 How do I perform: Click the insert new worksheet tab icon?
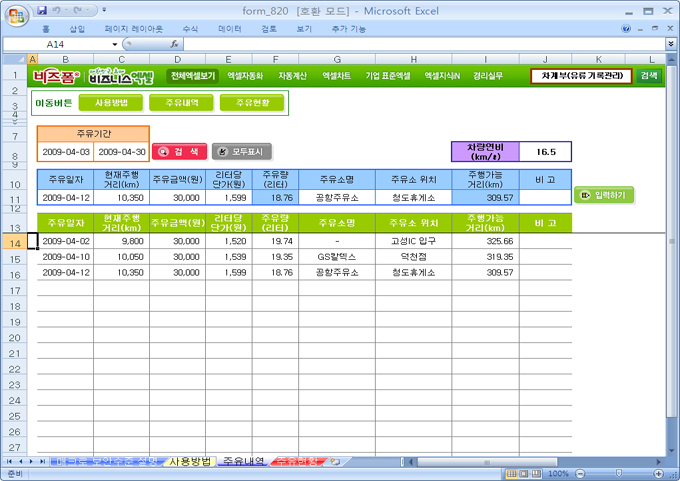pyautogui.click(x=335, y=462)
